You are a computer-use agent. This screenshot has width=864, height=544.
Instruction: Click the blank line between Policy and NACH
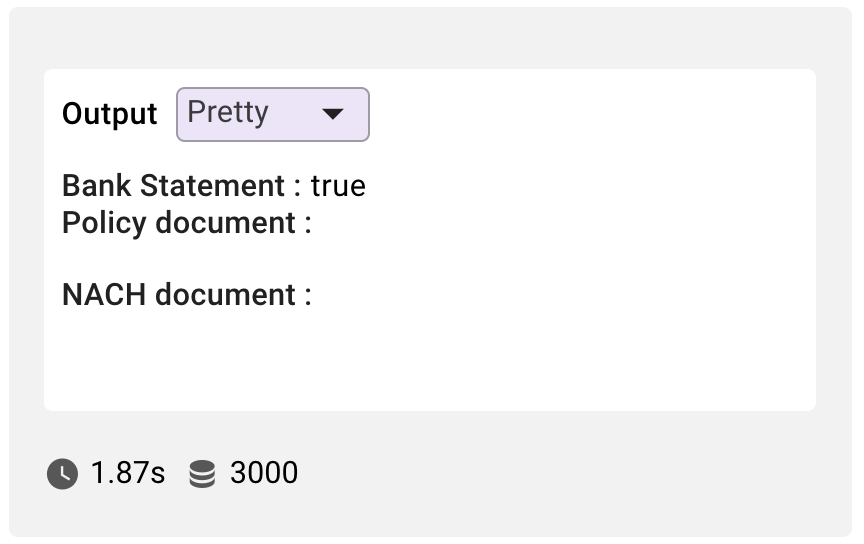coord(430,258)
